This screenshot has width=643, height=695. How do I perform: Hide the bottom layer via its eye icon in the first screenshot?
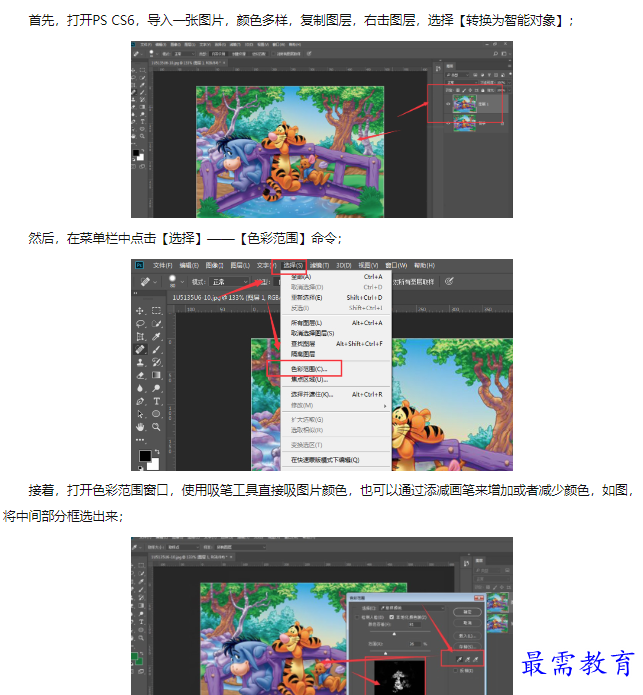click(448, 123)
